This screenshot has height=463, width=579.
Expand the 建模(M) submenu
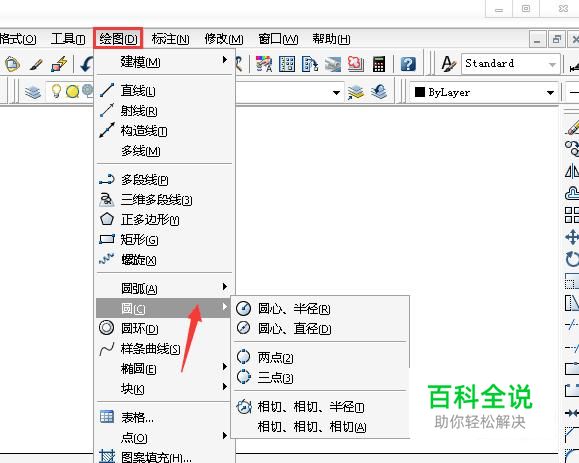(165, 62)
